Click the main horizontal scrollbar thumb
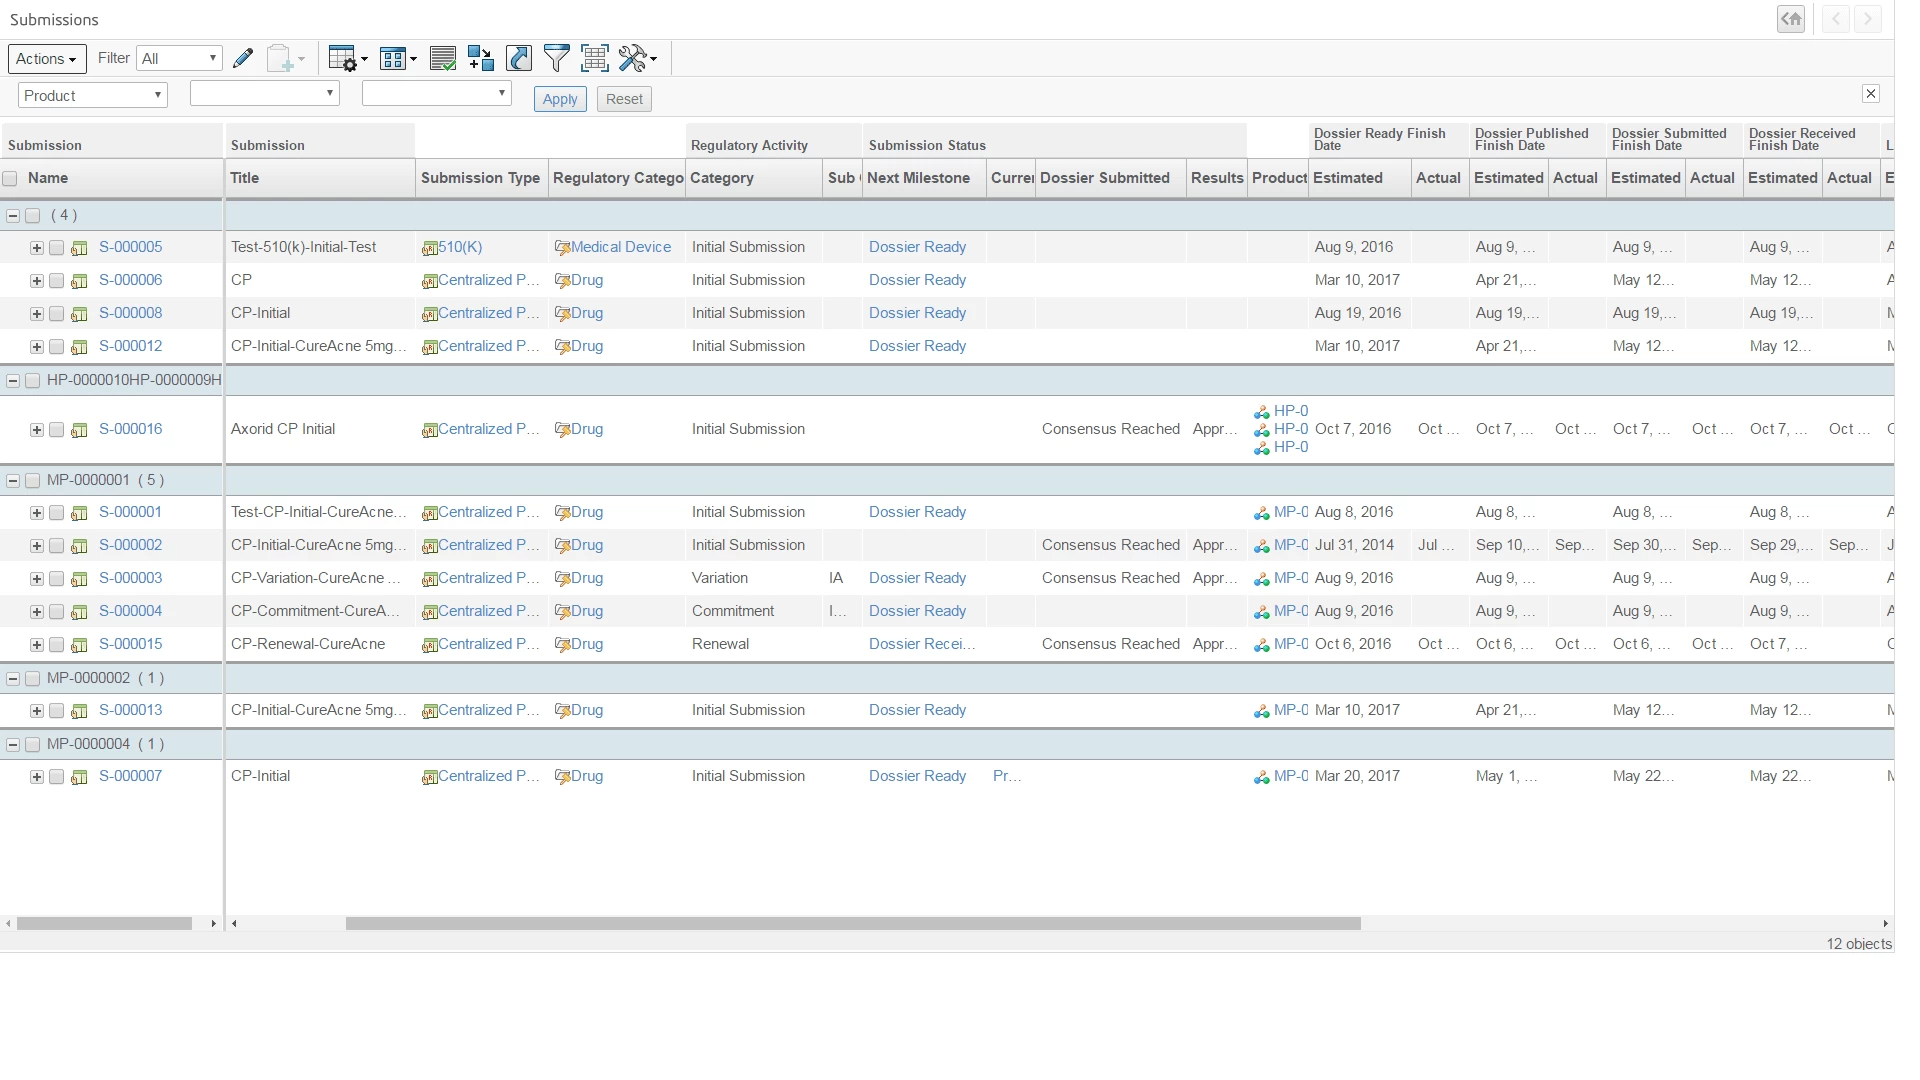 pos(852,924)
